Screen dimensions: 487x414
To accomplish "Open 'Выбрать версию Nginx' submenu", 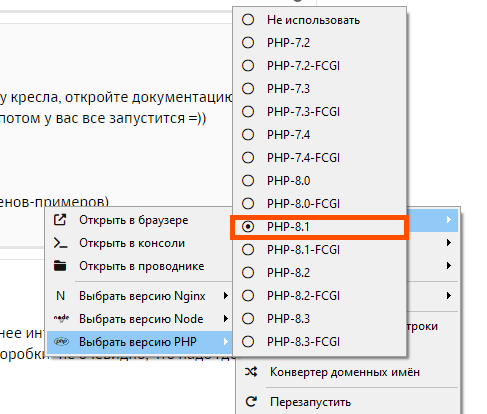I will [x=139, y=296].
